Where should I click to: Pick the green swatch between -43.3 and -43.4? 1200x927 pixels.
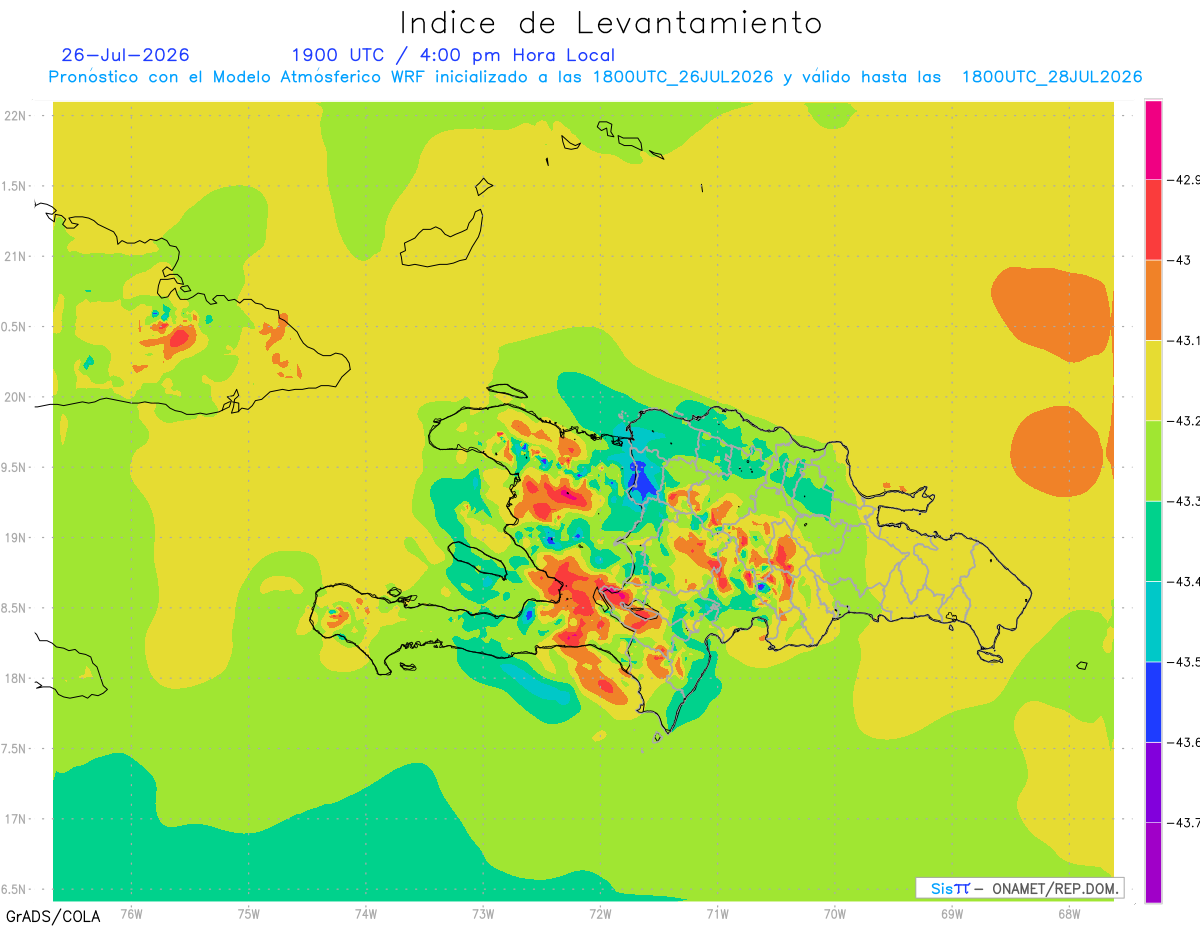pos(1153,541)
